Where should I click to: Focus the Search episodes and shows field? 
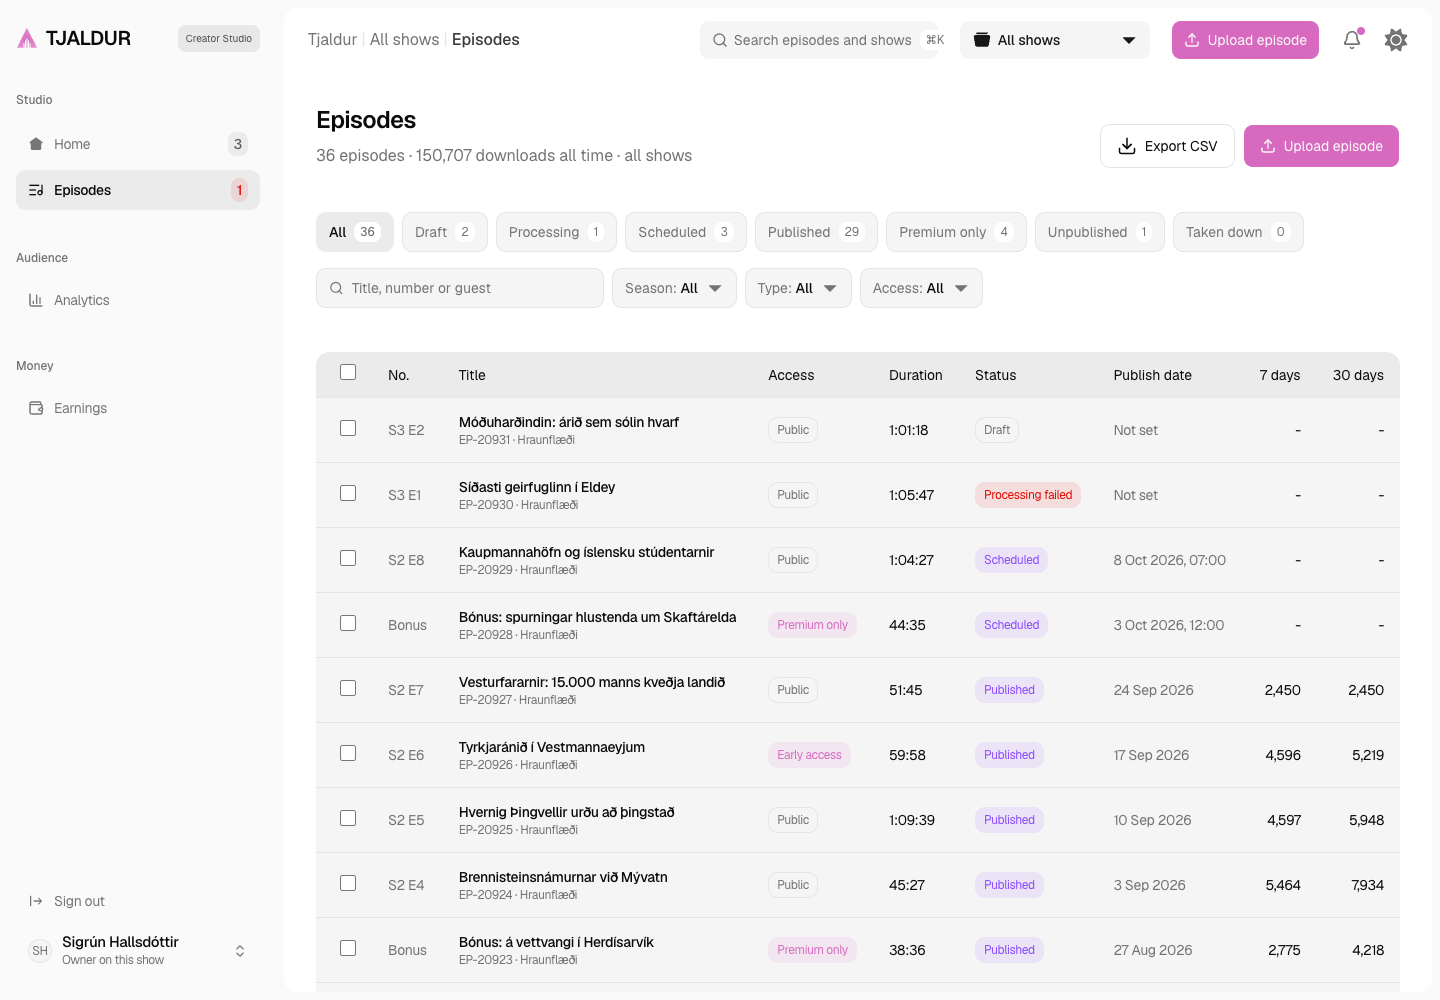pyautogui.click(x=819, y=40)
